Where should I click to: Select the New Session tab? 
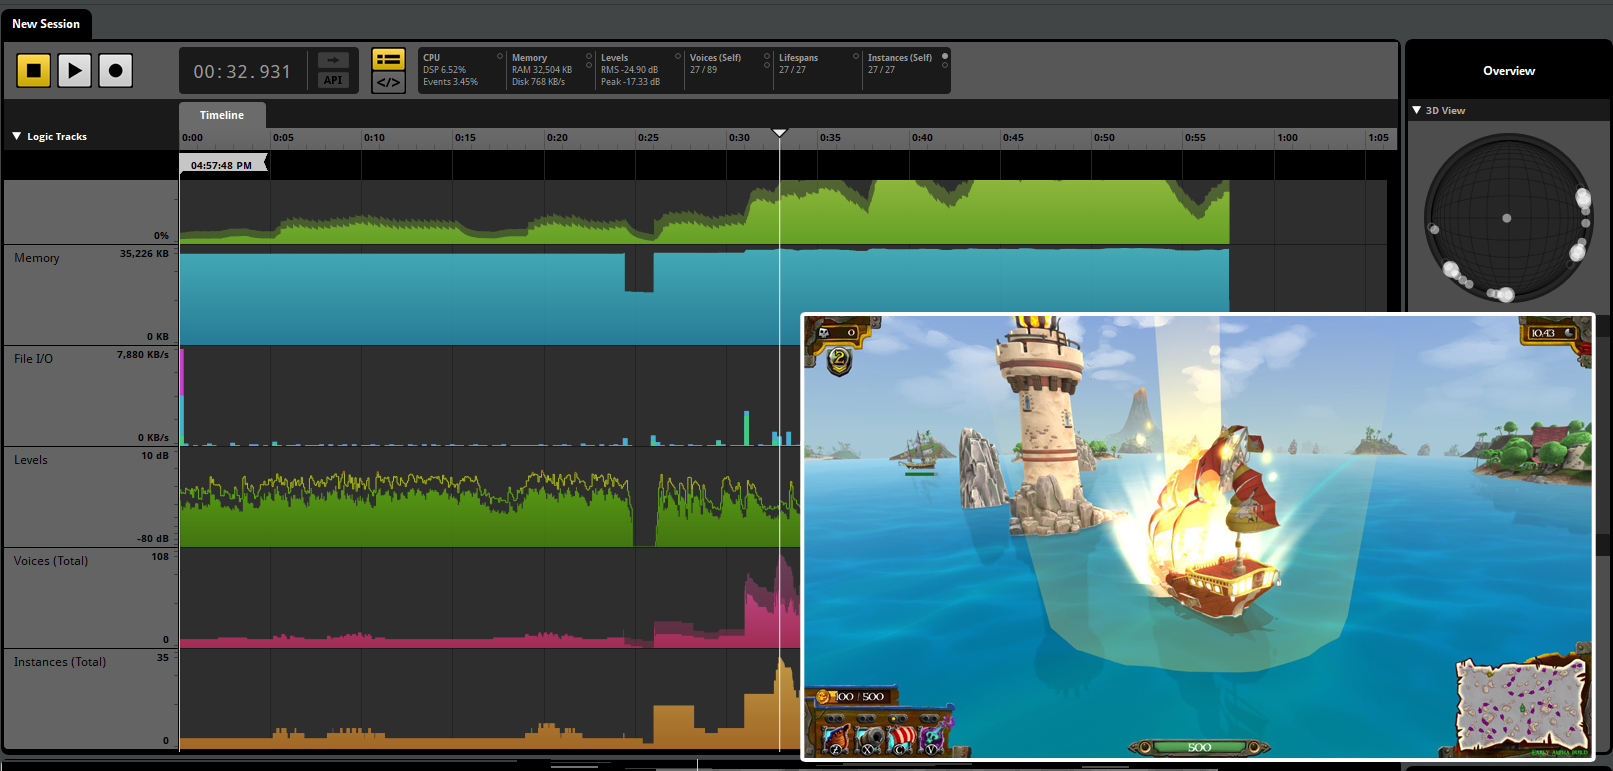pos(46,24)
